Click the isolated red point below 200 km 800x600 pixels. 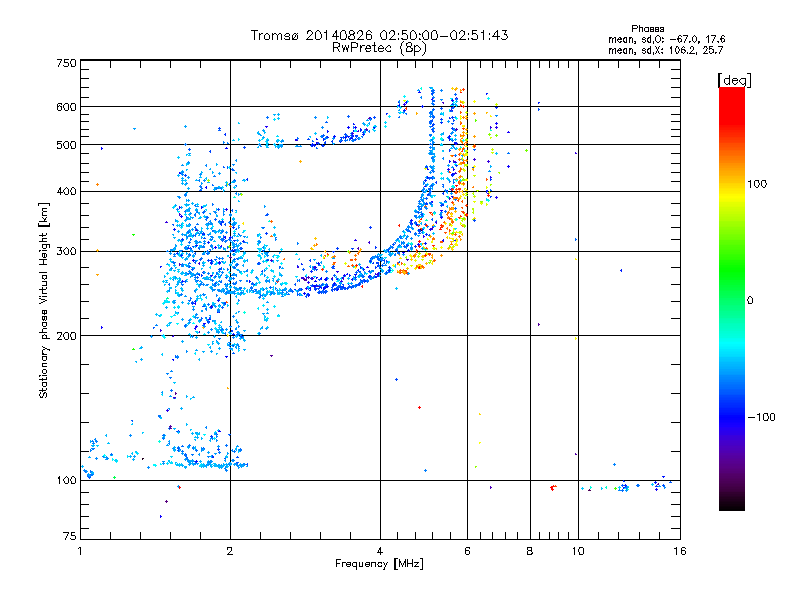pos(419,408)
